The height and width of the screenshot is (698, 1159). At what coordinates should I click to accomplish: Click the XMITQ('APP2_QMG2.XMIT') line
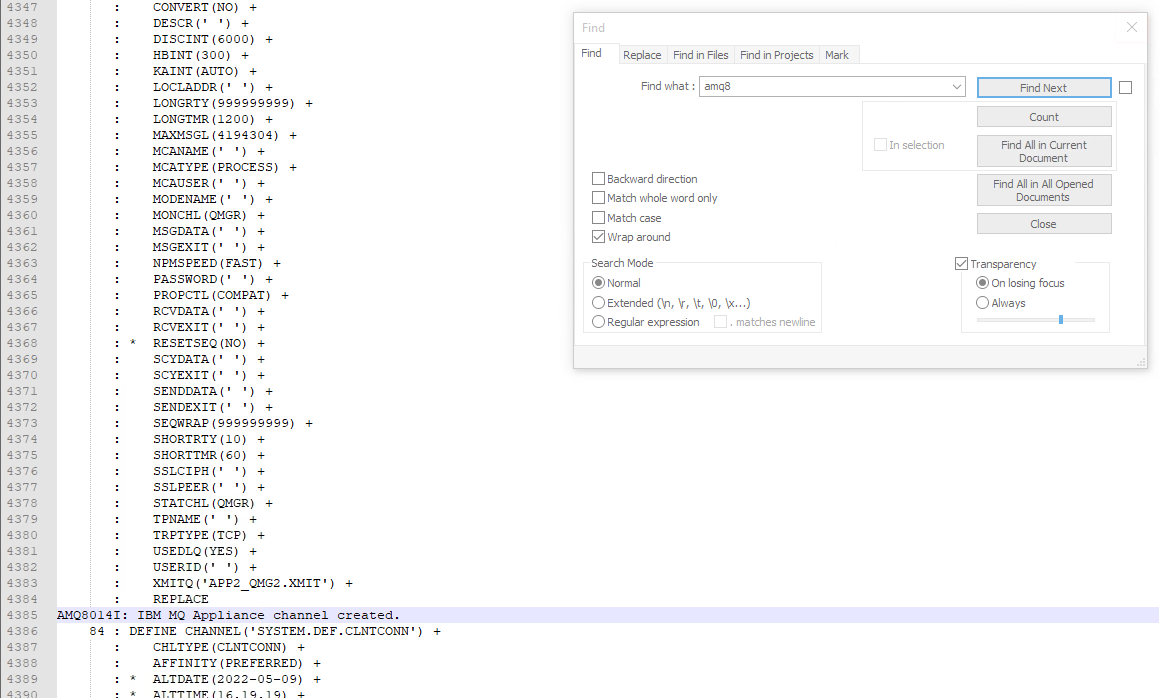[x=253, y=583]
